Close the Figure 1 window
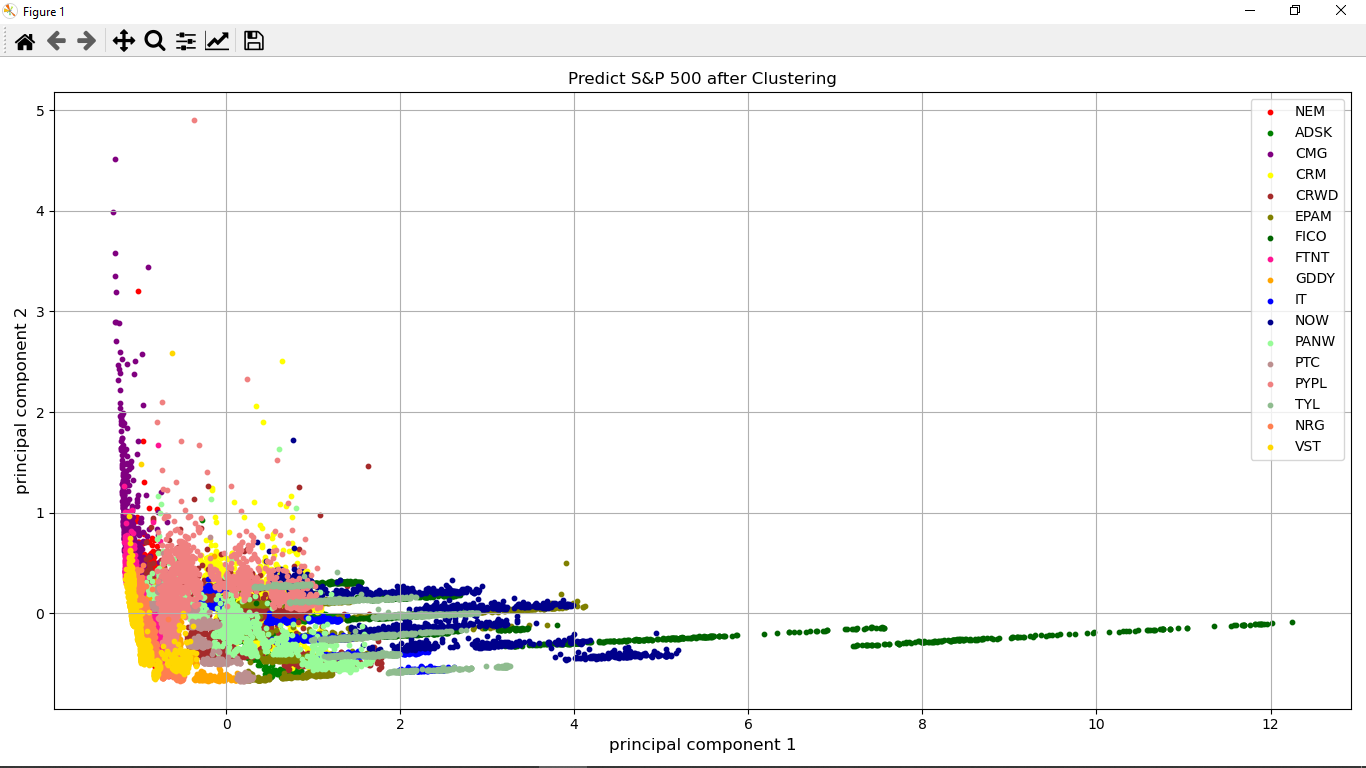The image size is (1366, 768). click(x=1341, y=10)
